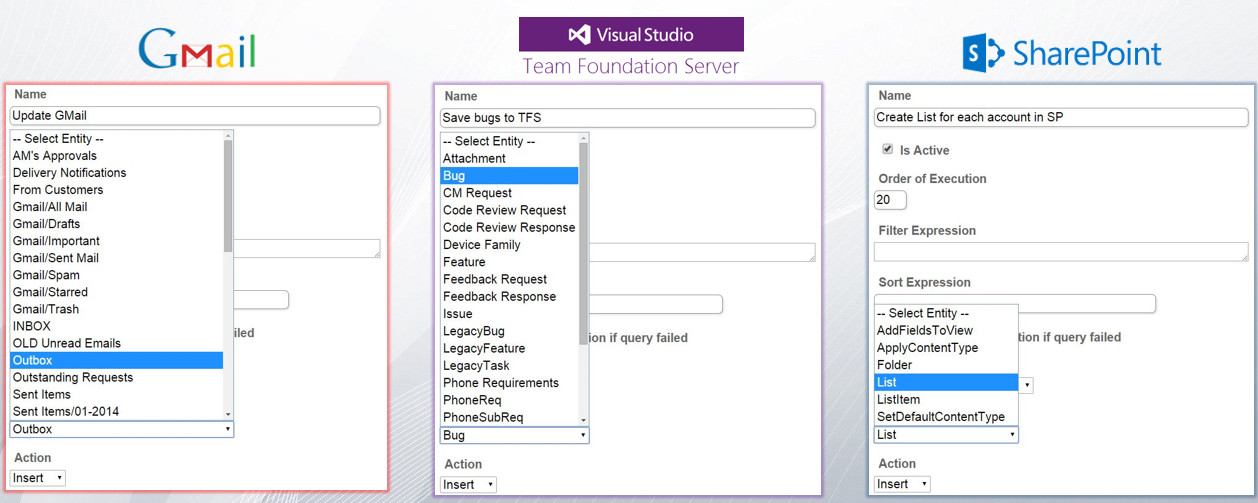Select Gmail/Starred from the entity list
The height and width of the screenshot is (503, 1258).
point(50,292)
